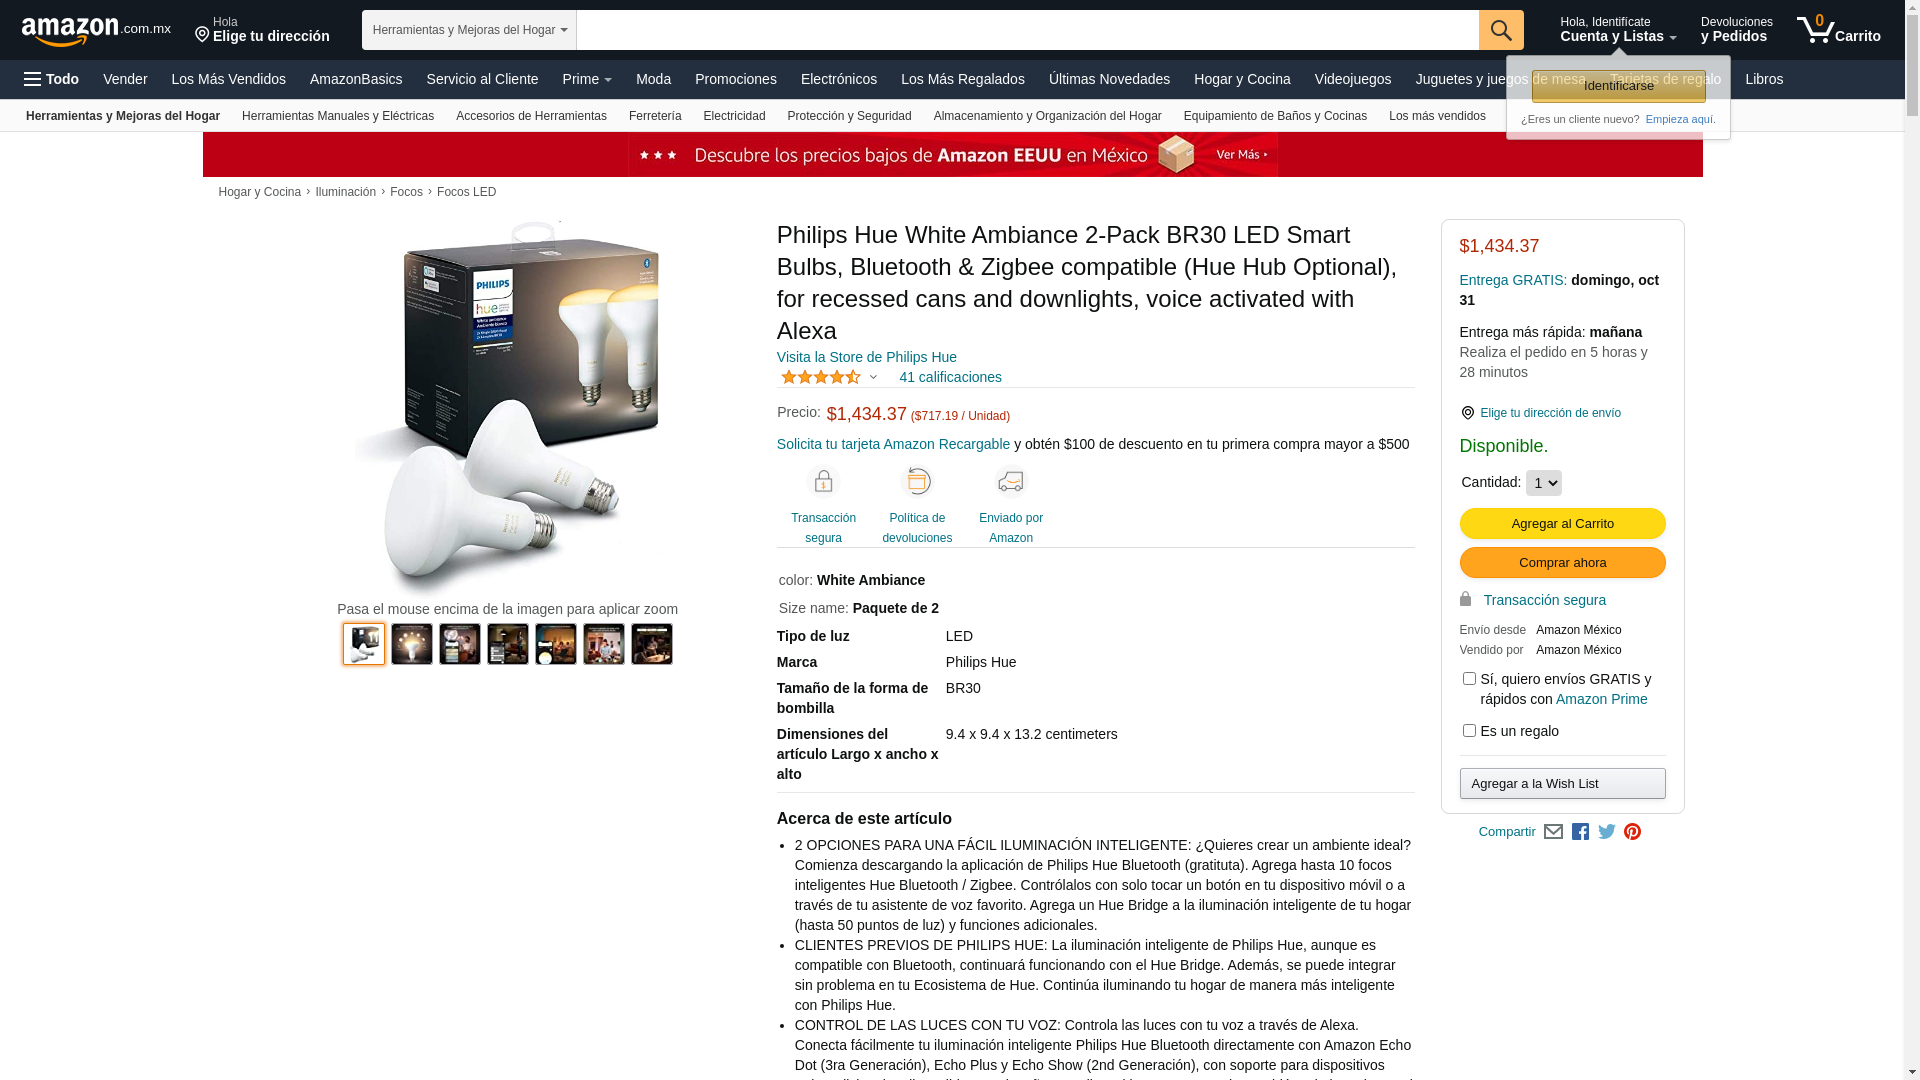Click the search magnifier button

click(1501, 30)
